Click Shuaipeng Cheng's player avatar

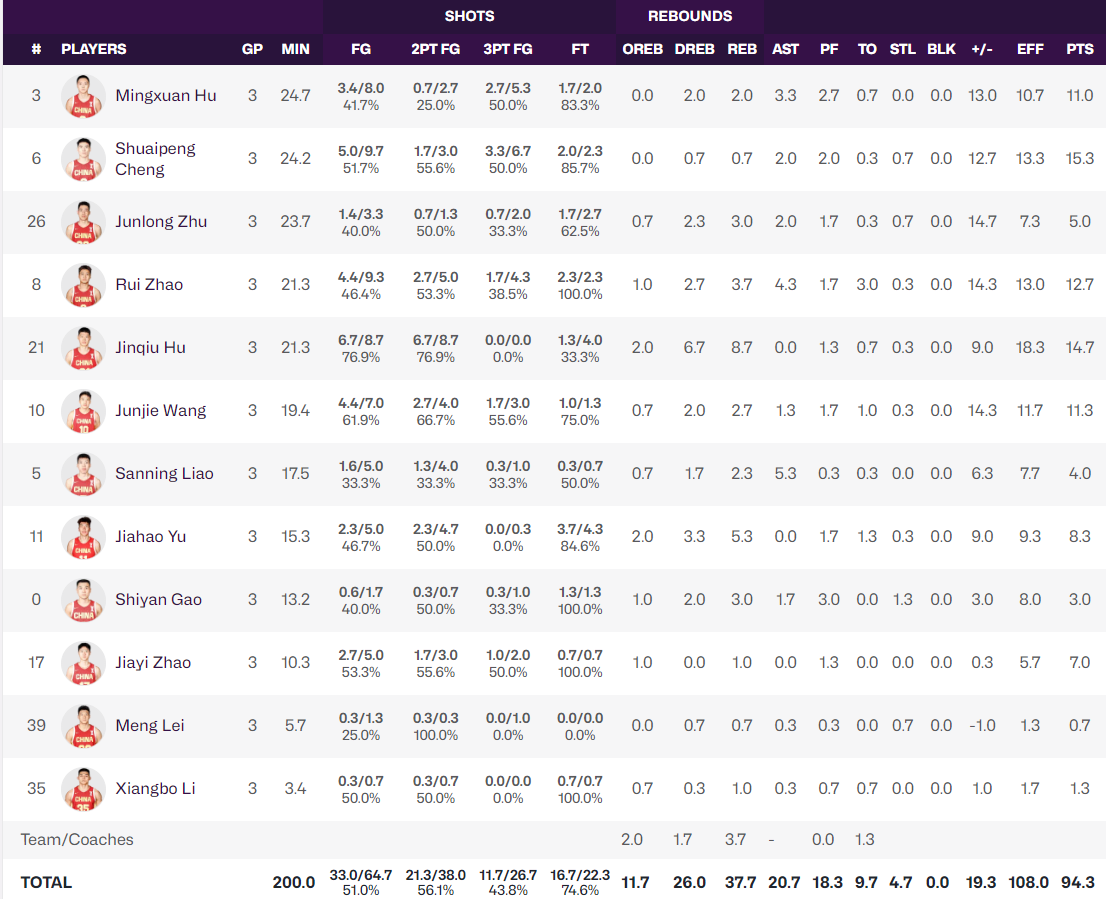(x=83, y=159)
